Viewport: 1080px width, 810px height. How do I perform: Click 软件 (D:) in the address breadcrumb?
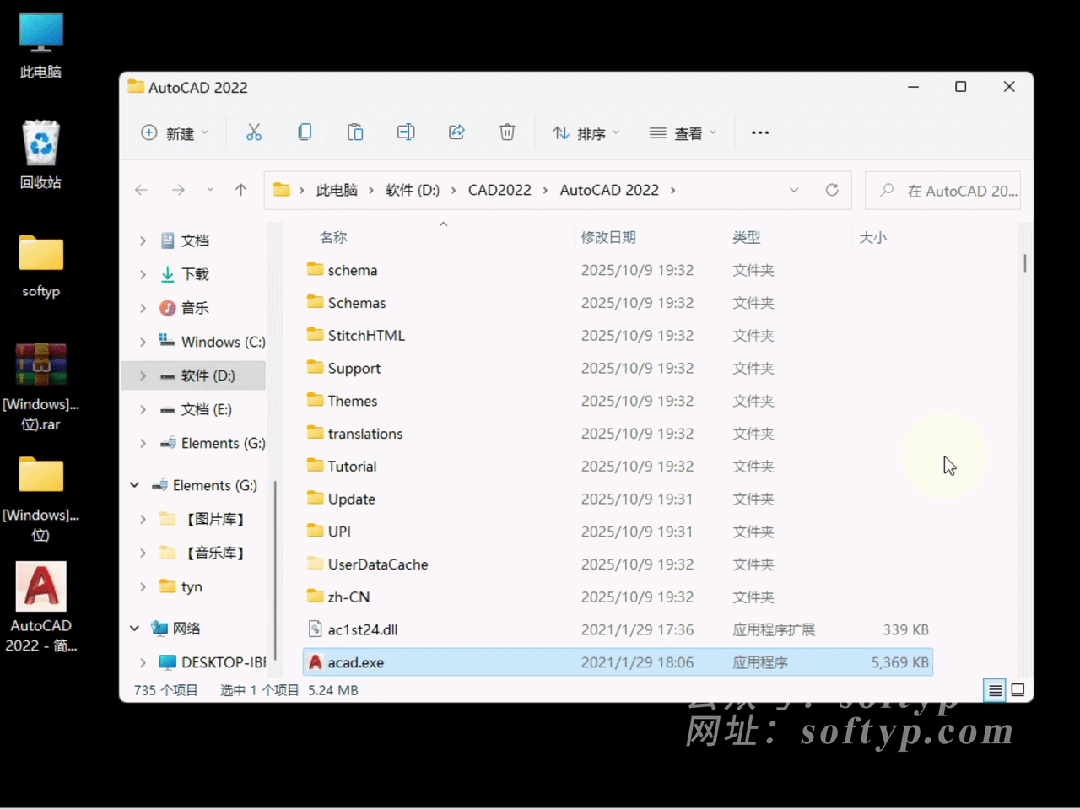click(413, 190)
